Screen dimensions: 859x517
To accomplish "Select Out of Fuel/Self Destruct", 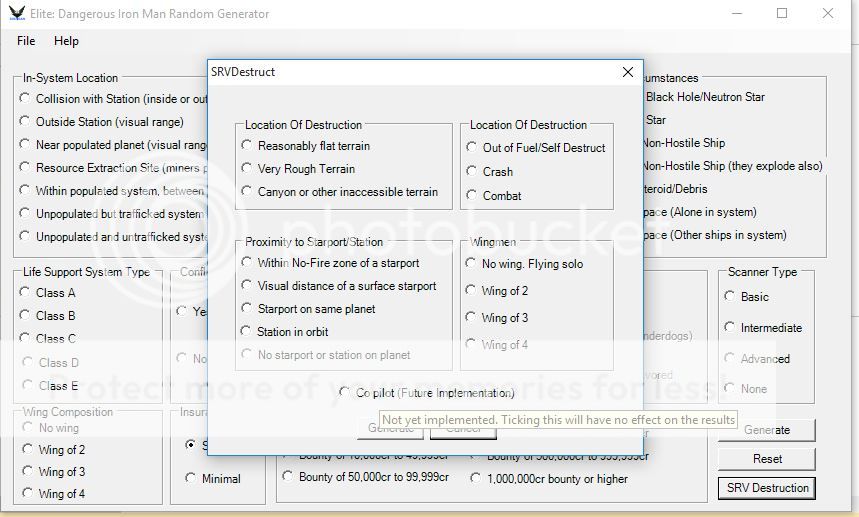I will click(x=536, y=147).
